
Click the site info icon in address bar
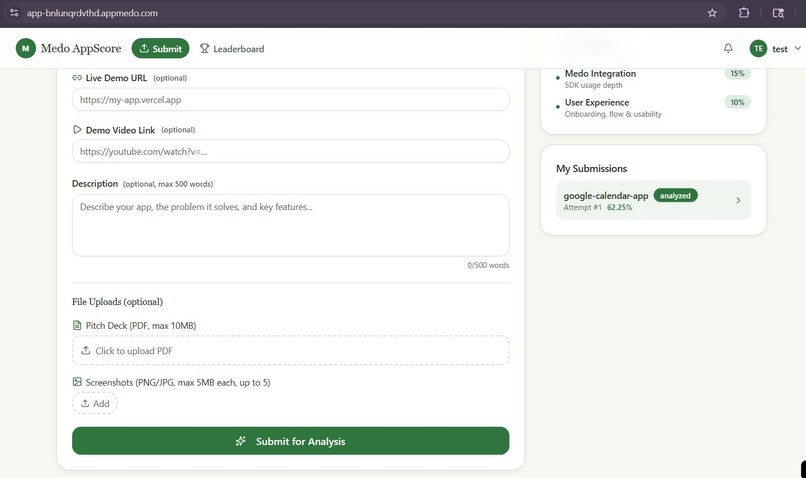(14, 13)
